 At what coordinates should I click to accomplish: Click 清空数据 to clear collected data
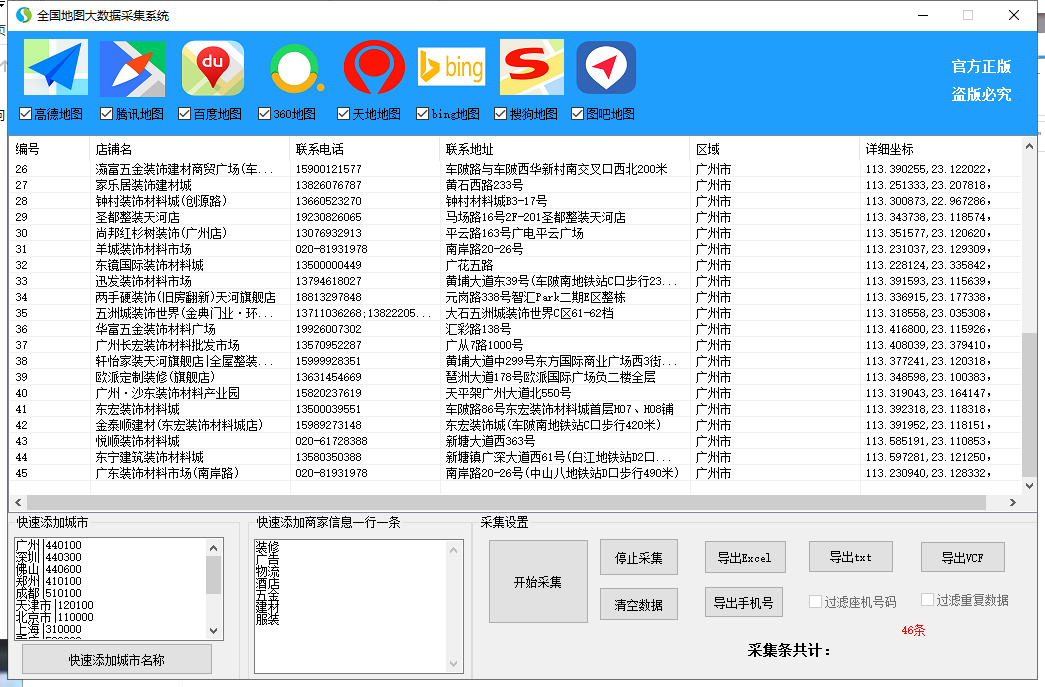click(x=639, y=604)
